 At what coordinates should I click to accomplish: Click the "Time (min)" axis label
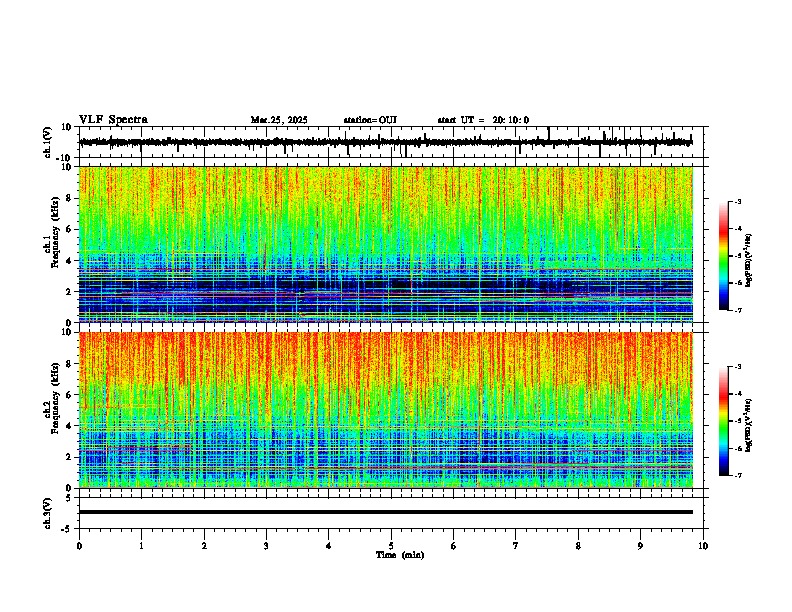[x=400, y=555]
